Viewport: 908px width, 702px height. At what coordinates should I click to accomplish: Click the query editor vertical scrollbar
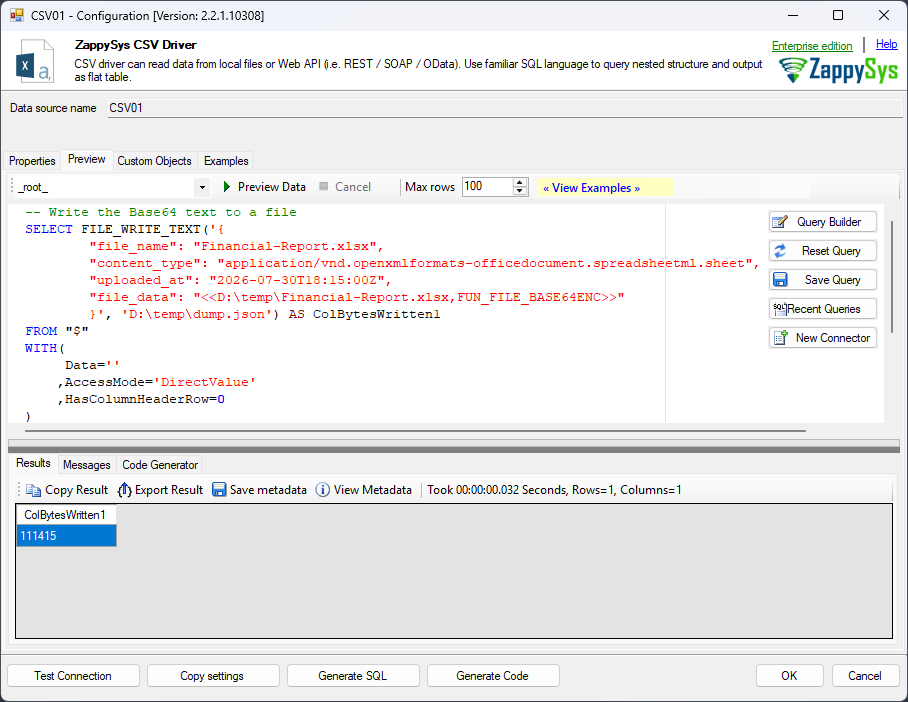892,276
